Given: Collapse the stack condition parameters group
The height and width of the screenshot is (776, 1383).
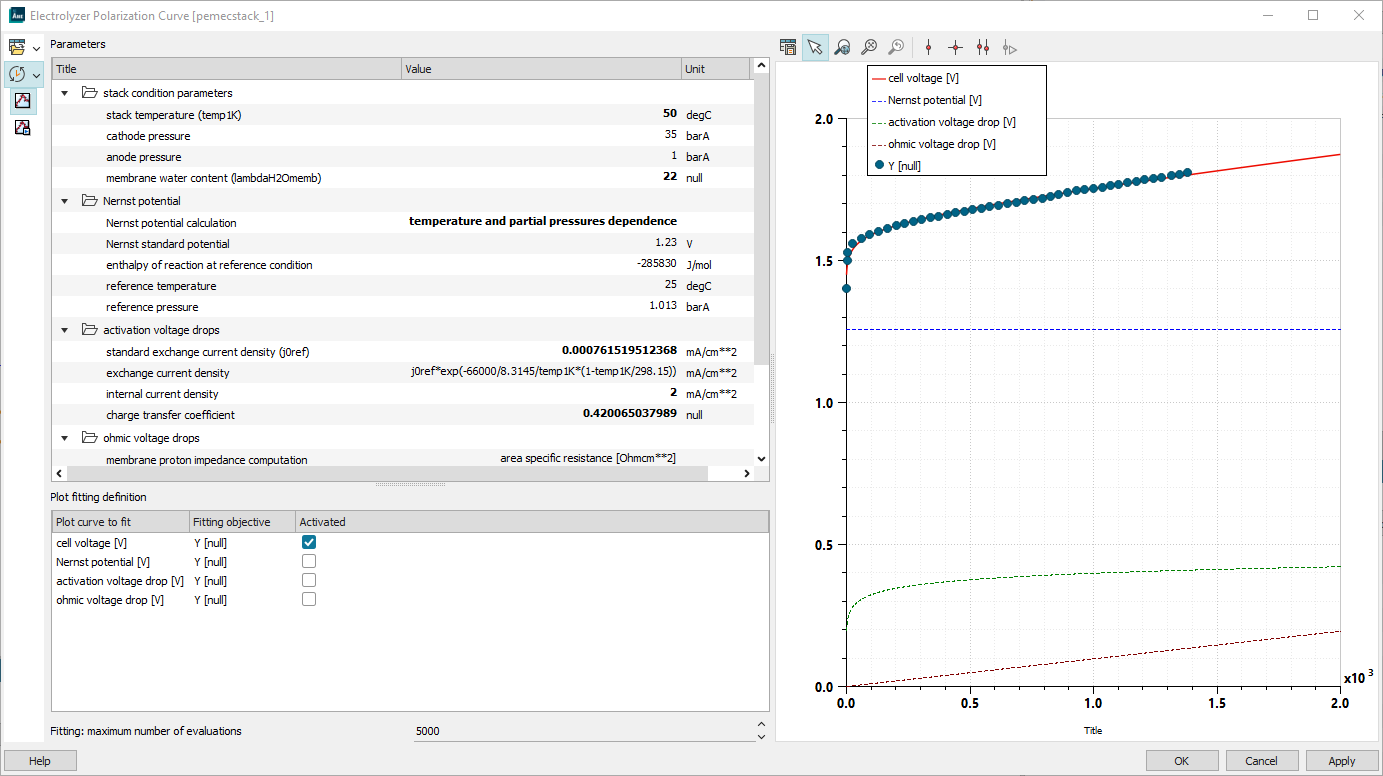Looking at the screenshot, I should (65, 93).
